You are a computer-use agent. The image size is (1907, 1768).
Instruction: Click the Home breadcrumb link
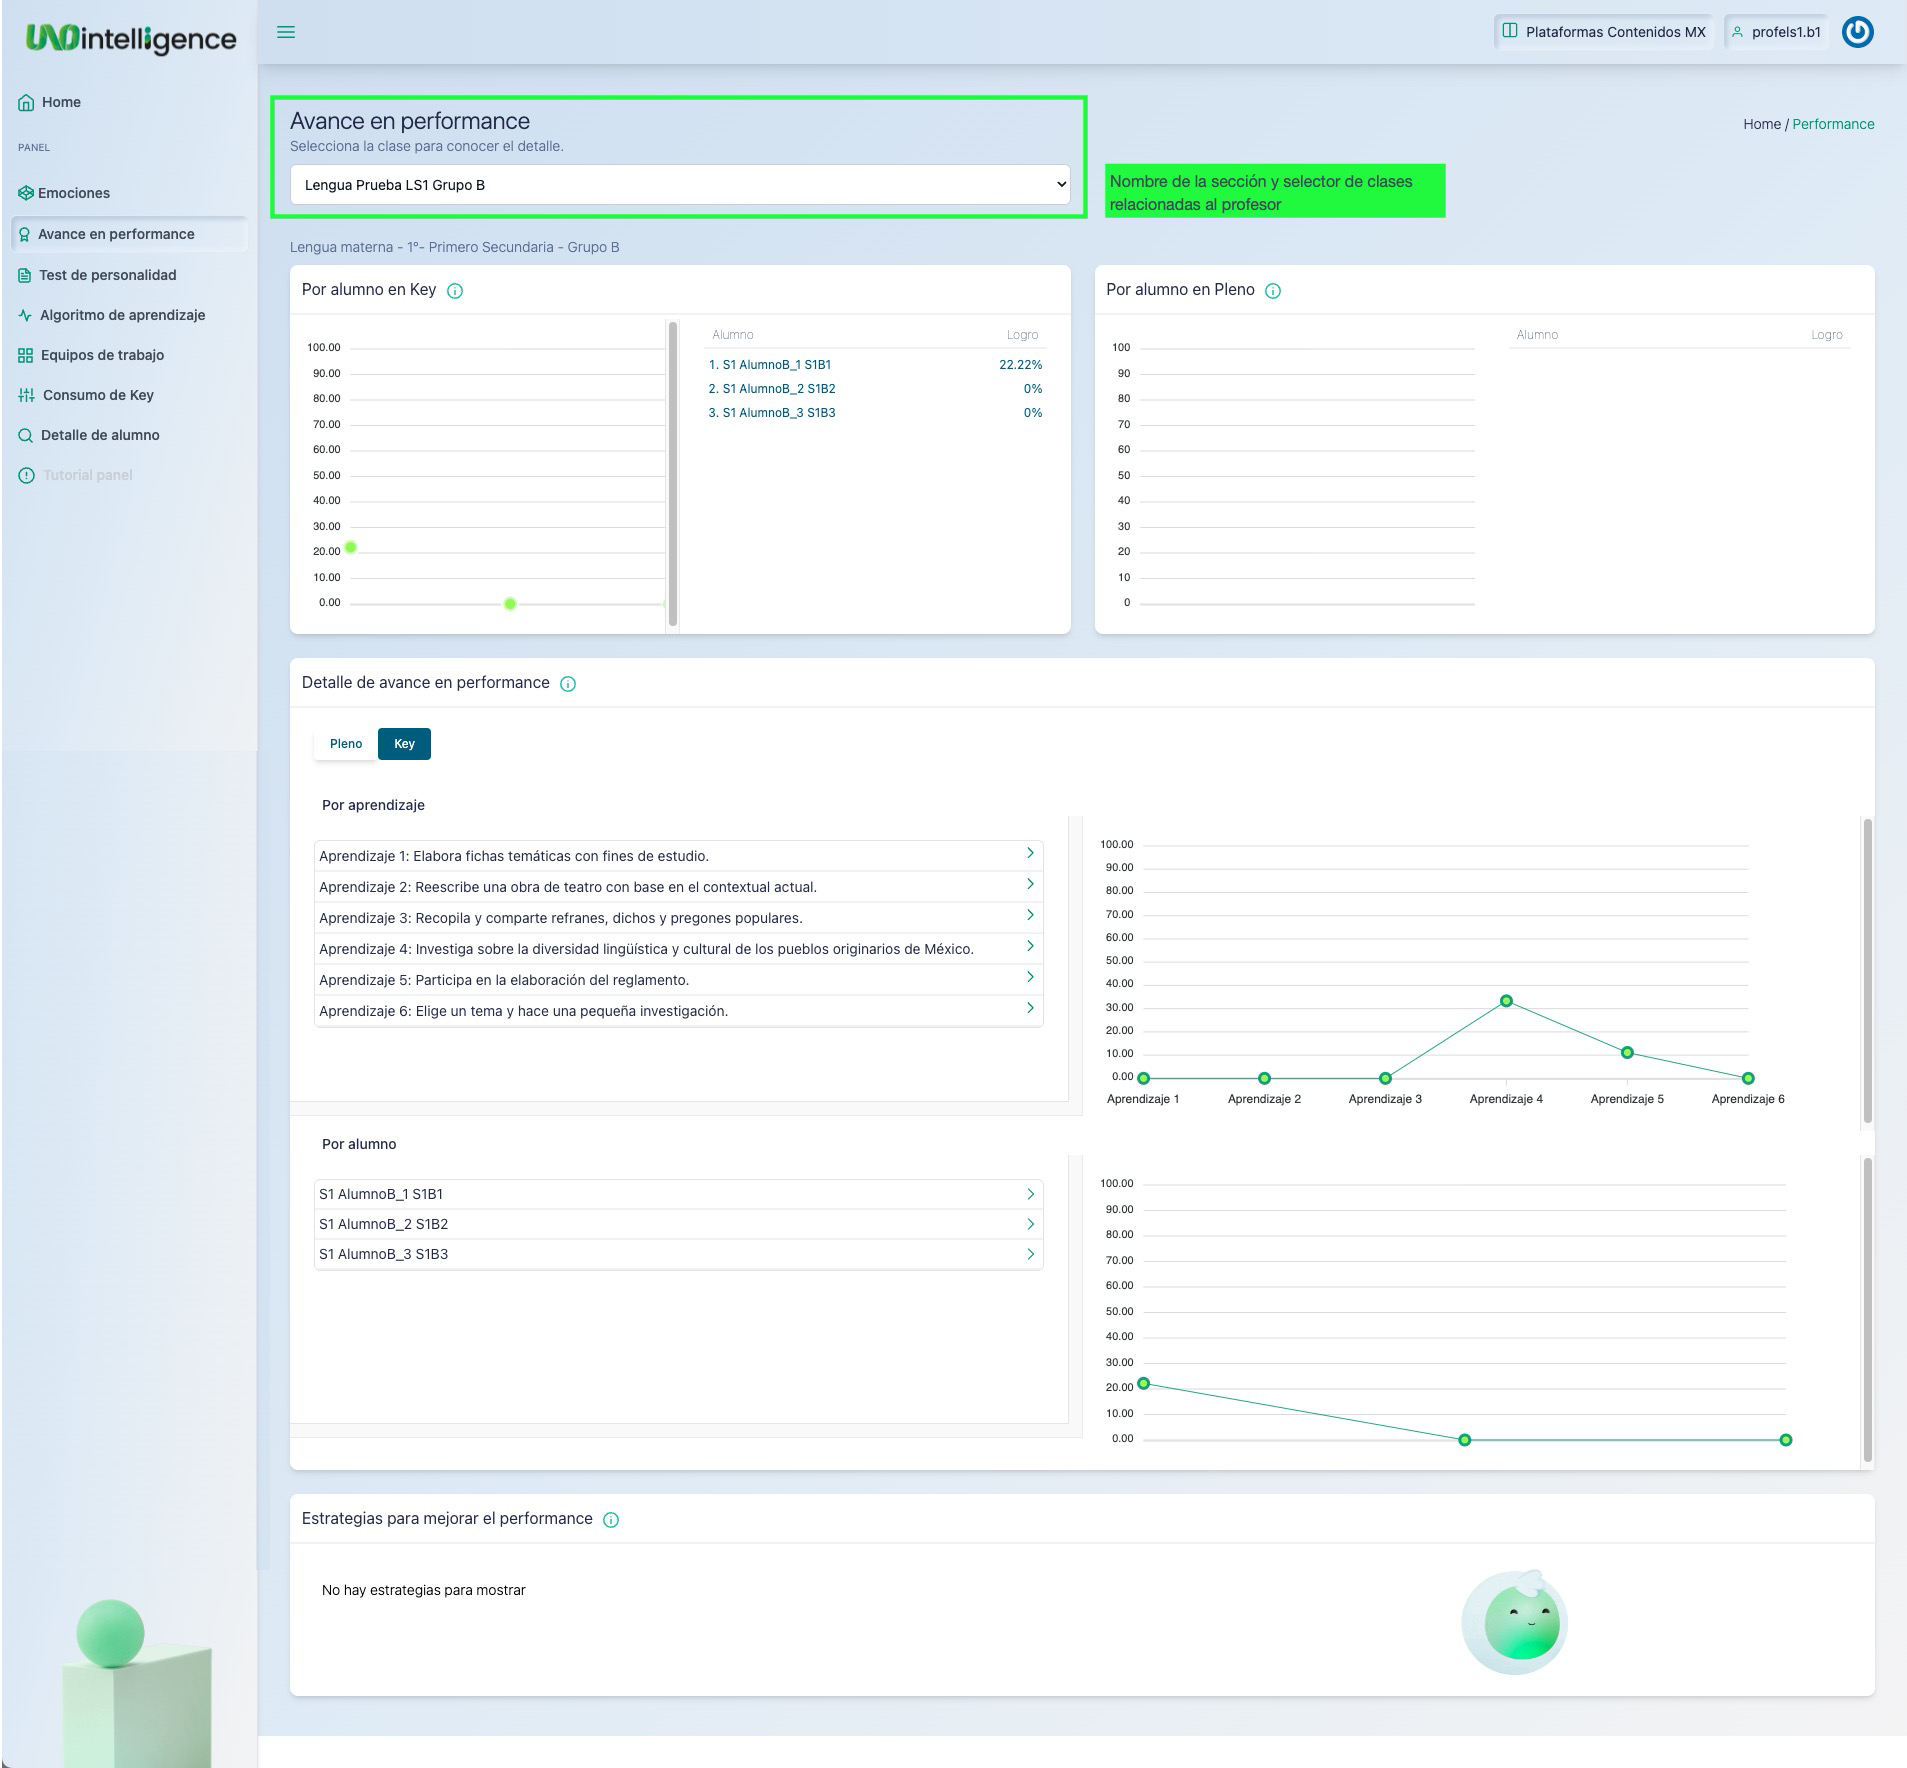click(x=1761, y=124)
